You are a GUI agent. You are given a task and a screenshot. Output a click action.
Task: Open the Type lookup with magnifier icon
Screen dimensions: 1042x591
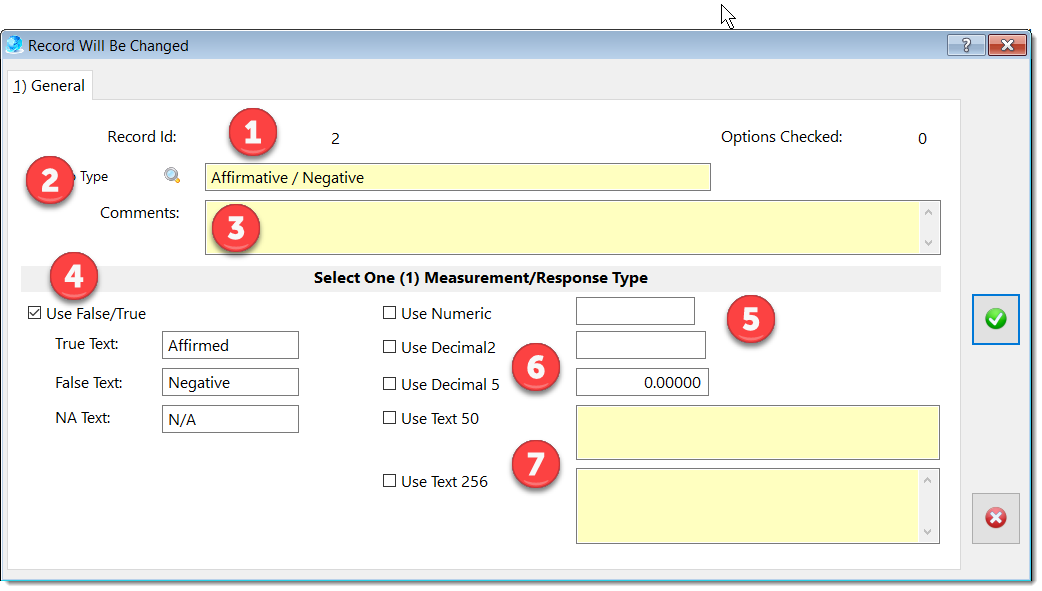click(172, 176)
